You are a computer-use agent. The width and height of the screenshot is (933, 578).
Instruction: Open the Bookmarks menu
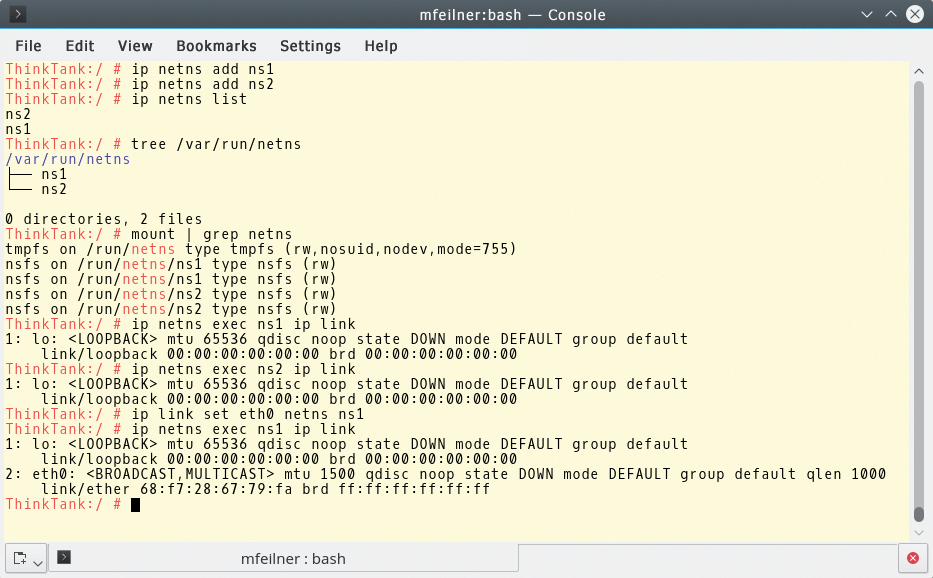[216, 46]
